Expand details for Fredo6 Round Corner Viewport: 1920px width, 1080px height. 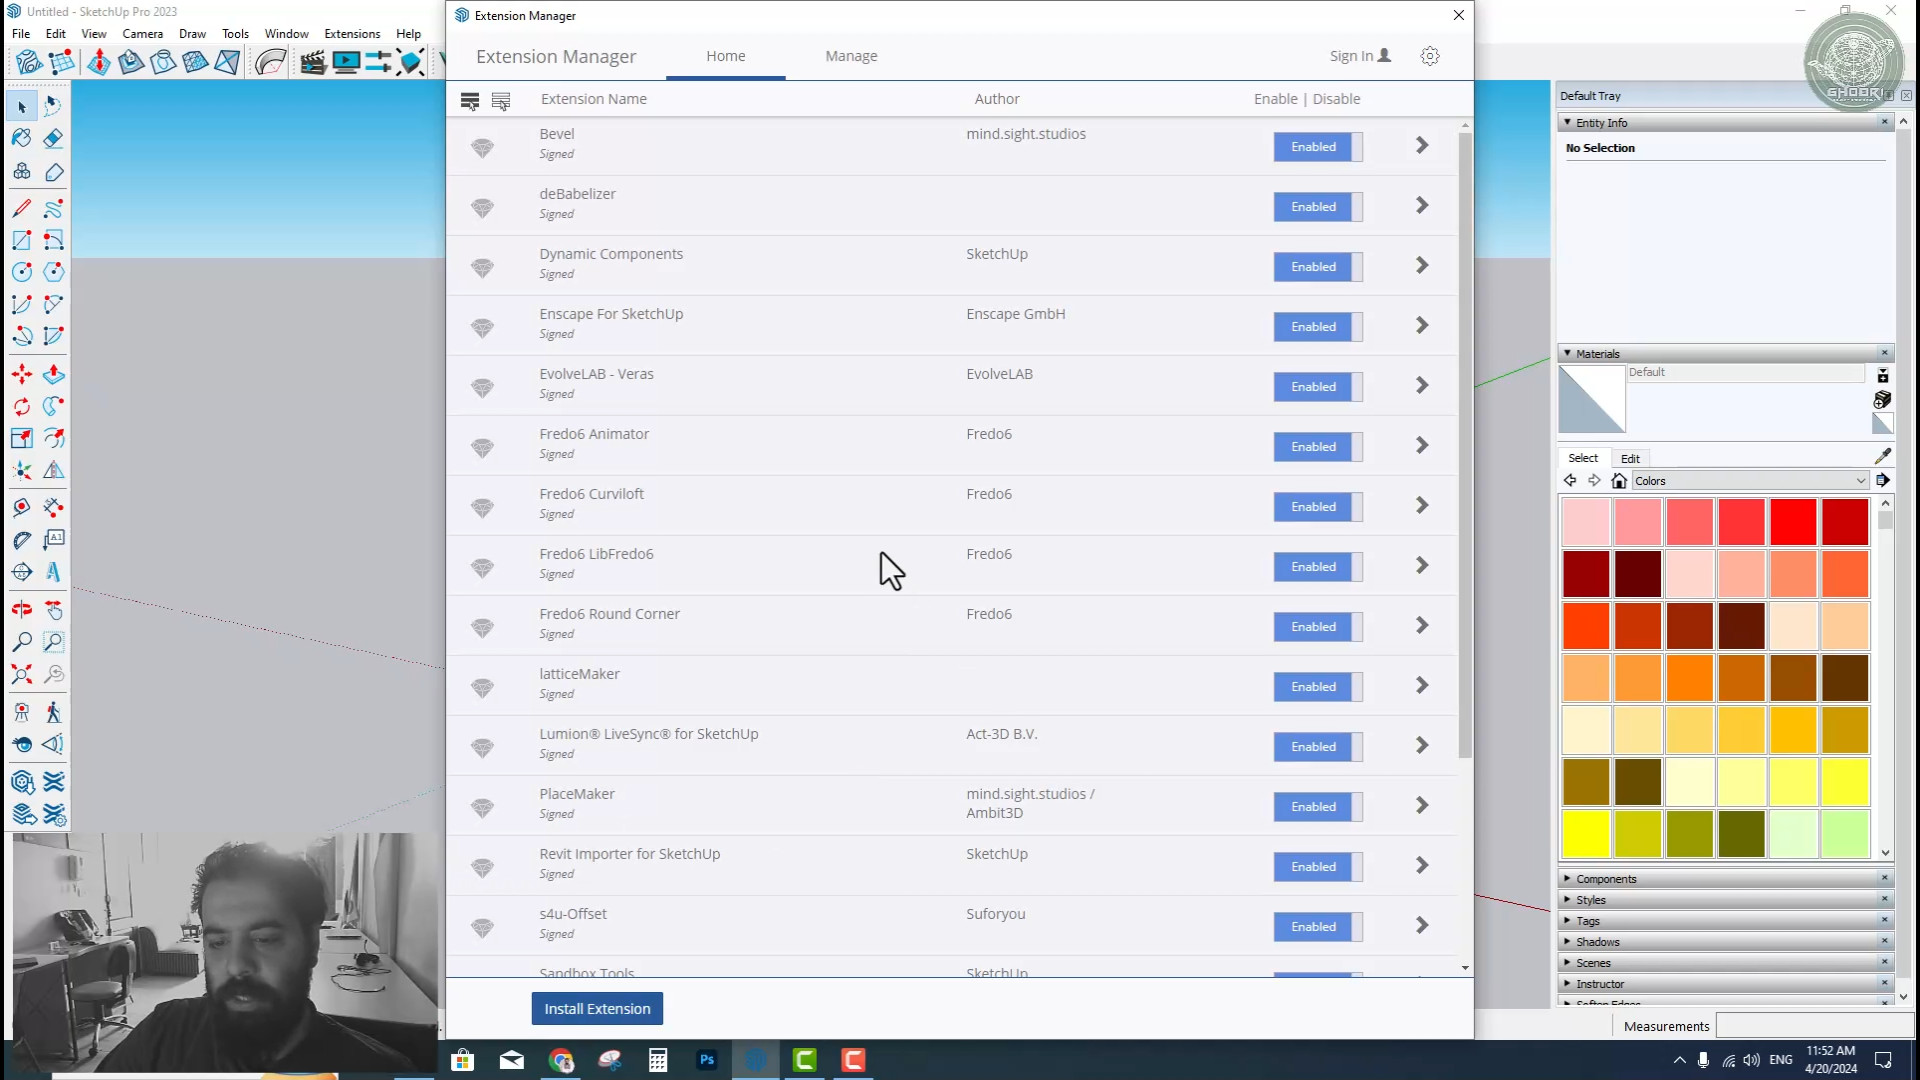point(1422,626)
